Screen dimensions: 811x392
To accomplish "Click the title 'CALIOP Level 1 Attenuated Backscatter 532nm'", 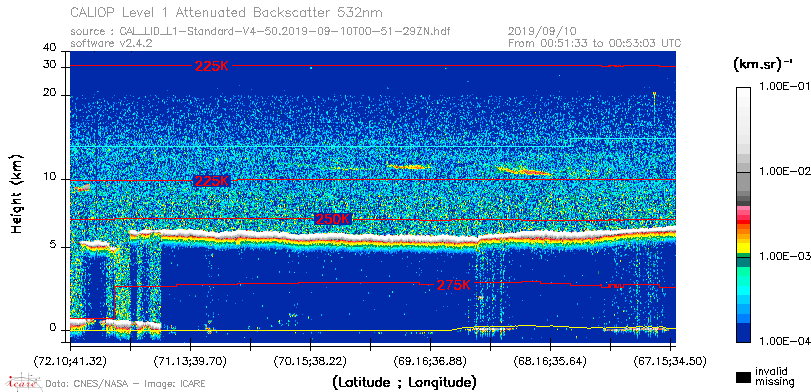I will [227, 12].
